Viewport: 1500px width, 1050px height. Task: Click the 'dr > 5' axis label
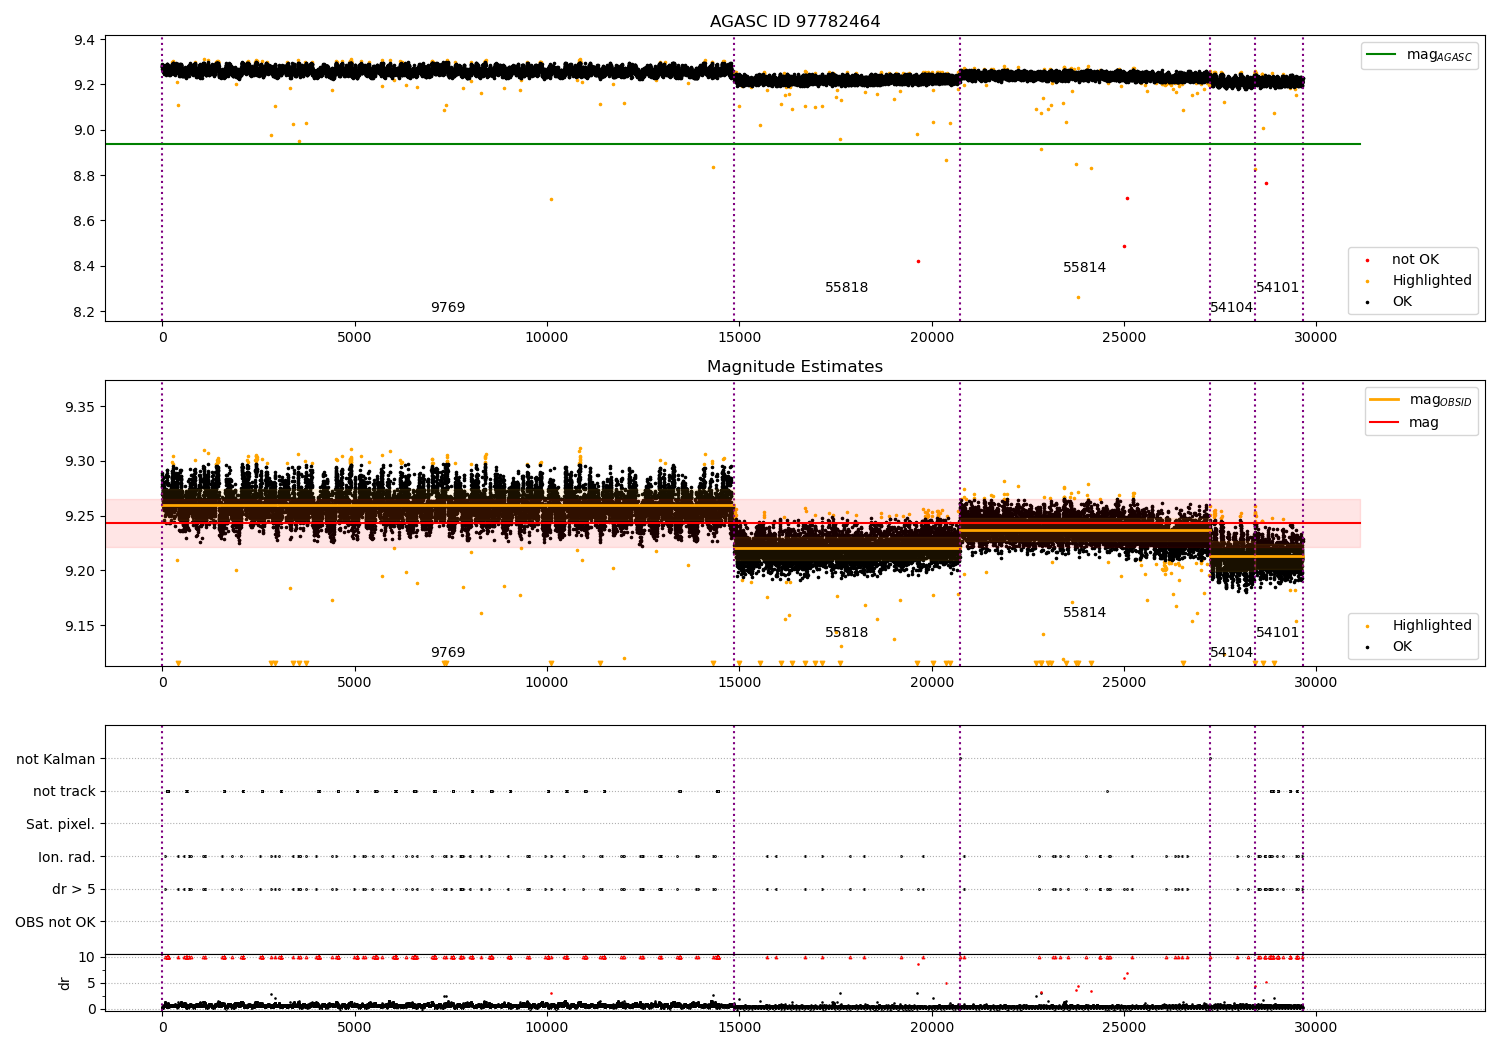point(74,890)
